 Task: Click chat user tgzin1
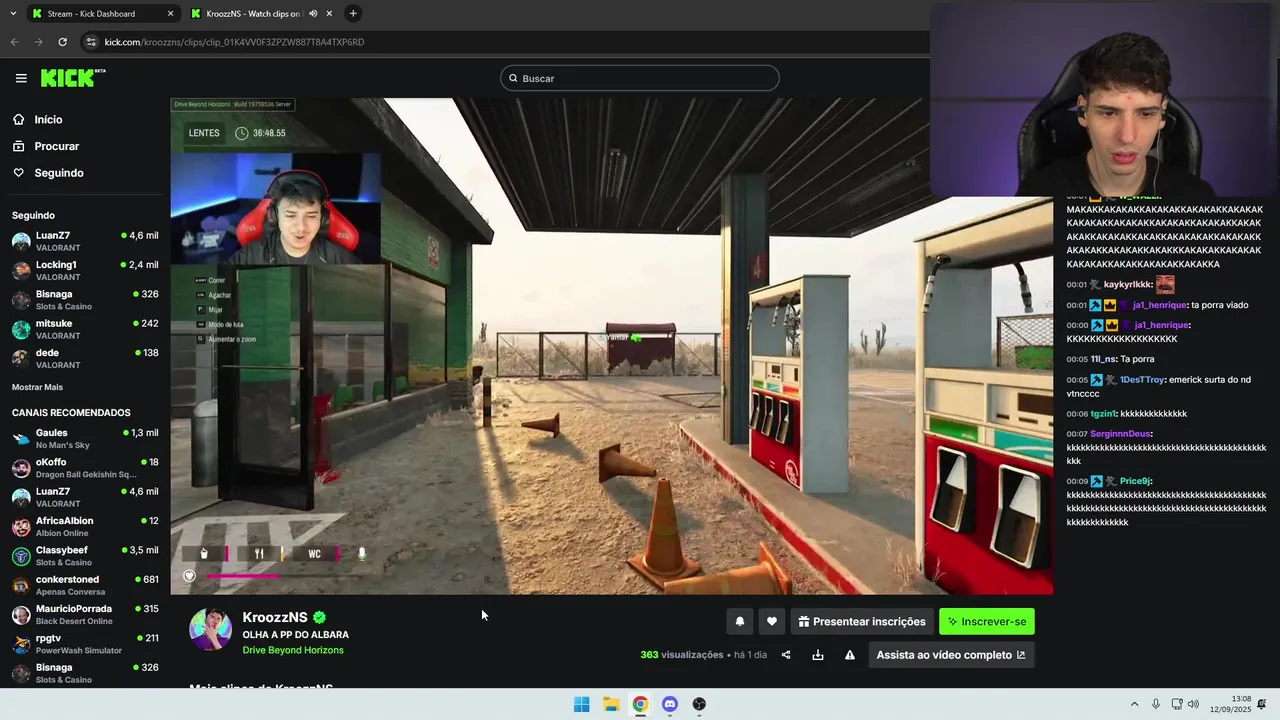(x=1103, y=414)
